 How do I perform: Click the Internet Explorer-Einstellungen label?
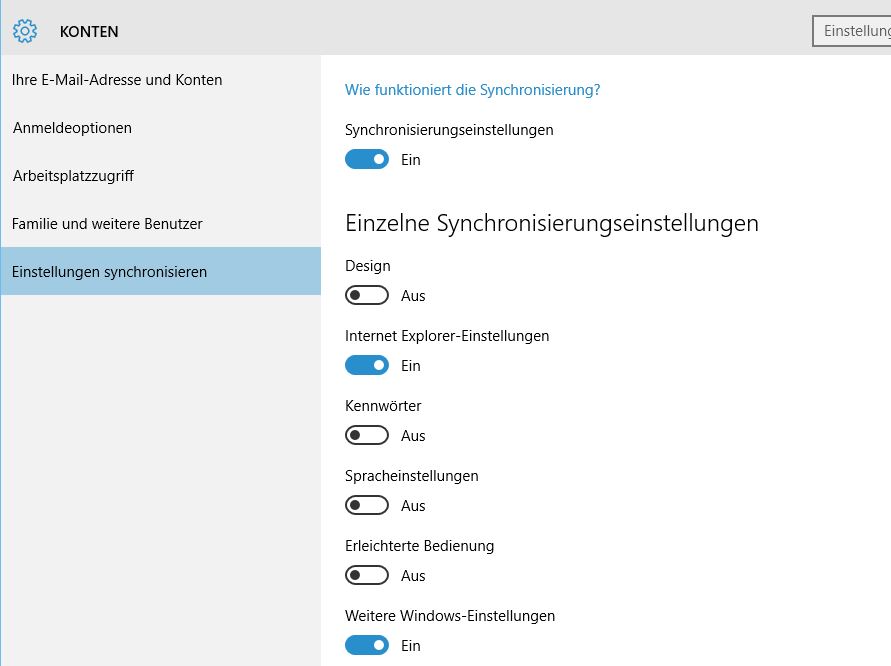(x=447, y=336)
